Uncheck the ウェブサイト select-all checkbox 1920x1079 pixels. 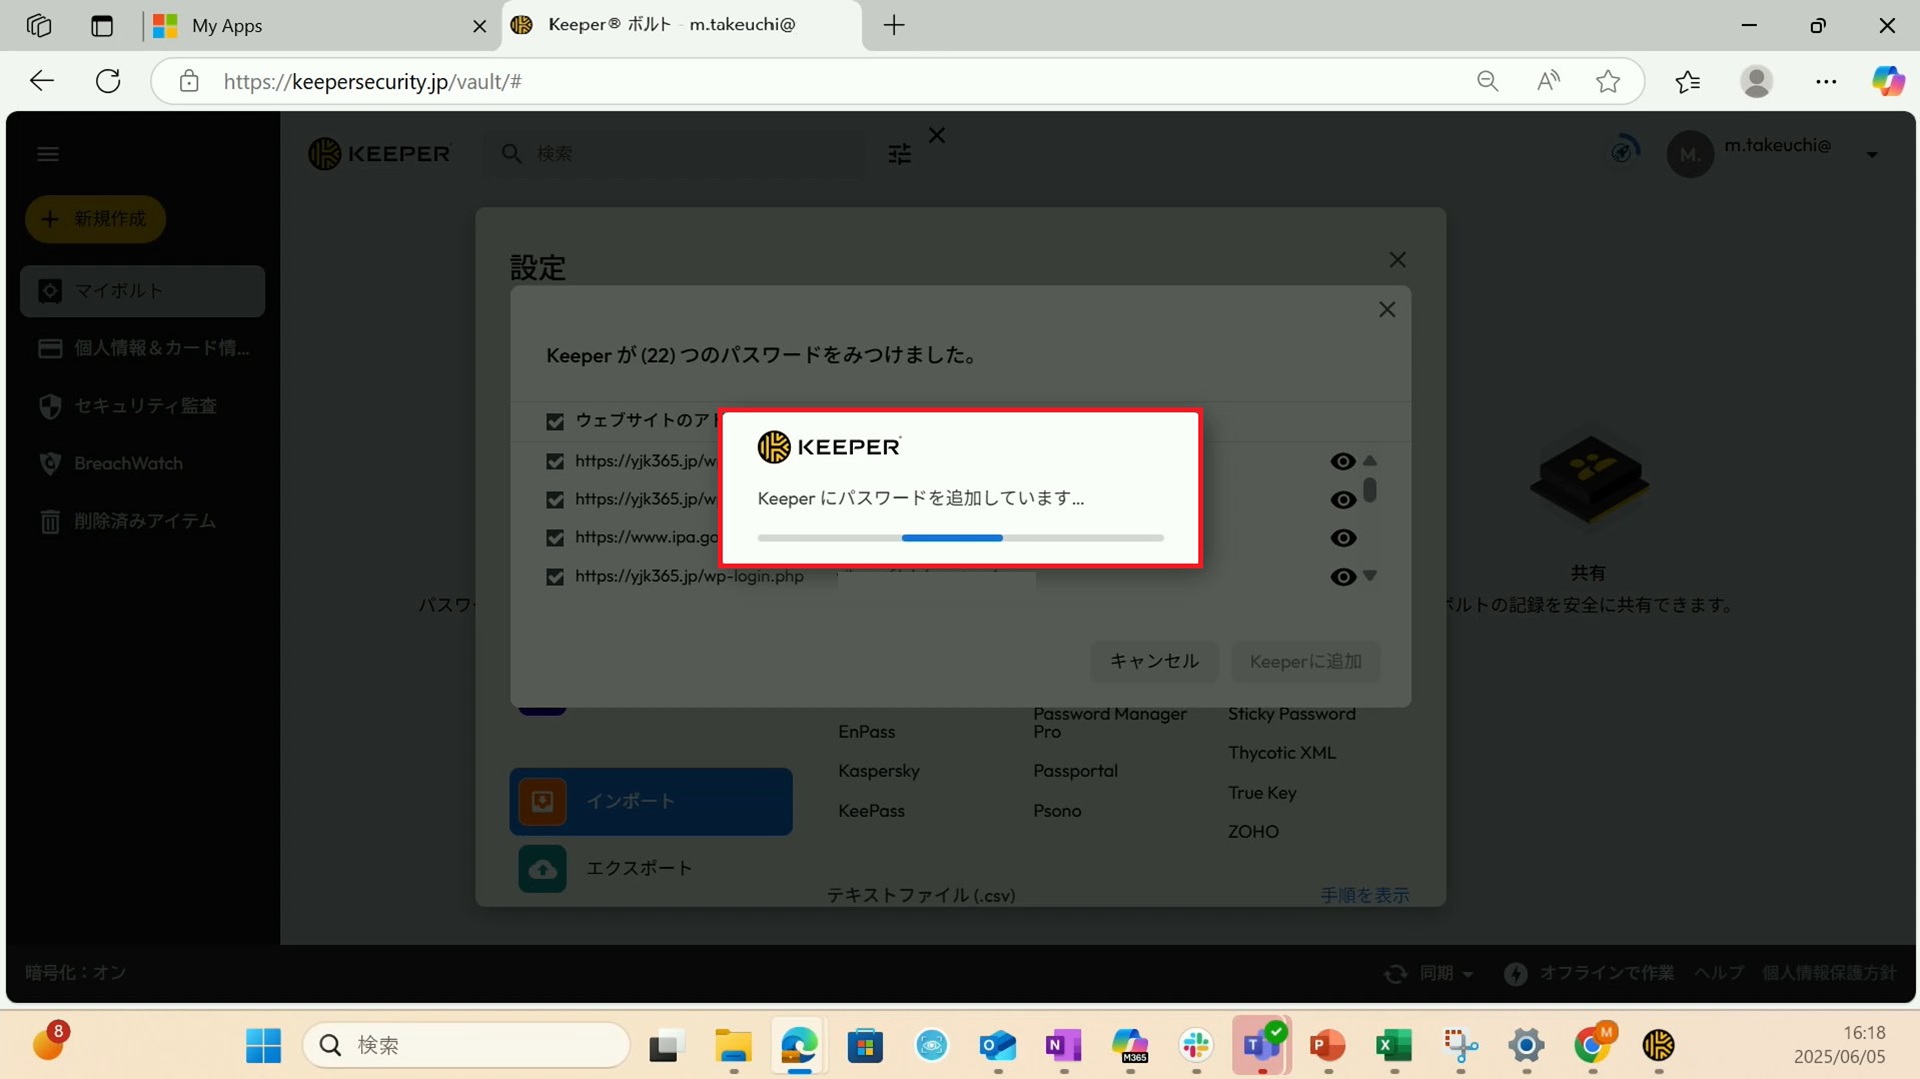point(555,422)
